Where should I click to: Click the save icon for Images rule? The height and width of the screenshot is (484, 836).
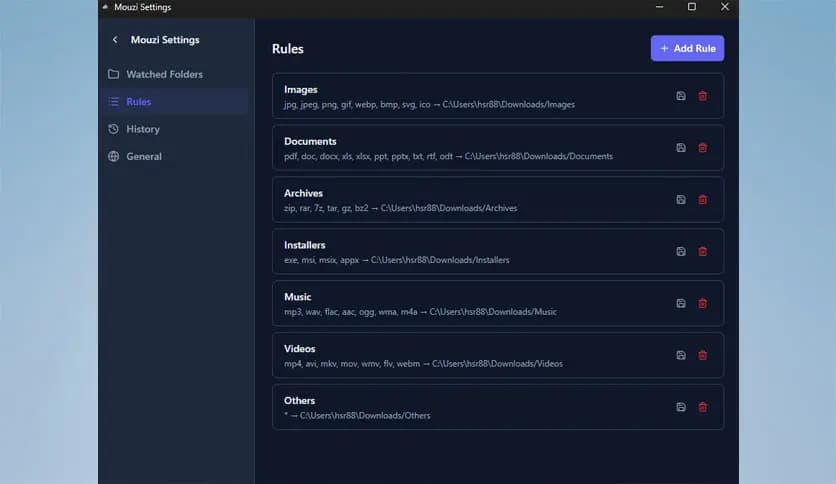coord(681,96)
